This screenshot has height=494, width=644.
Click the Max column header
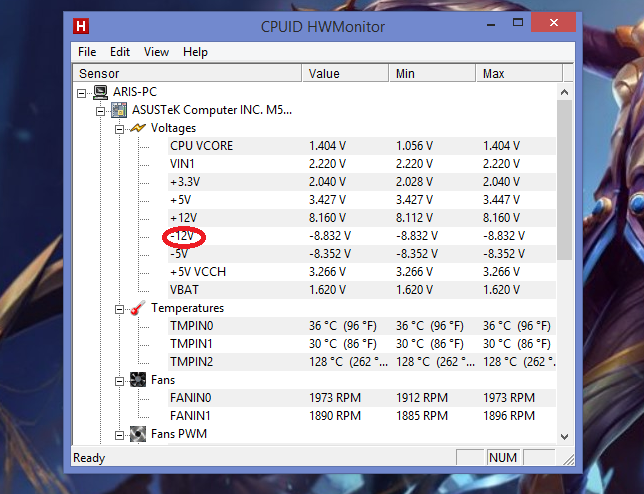(x=519, y=74)
